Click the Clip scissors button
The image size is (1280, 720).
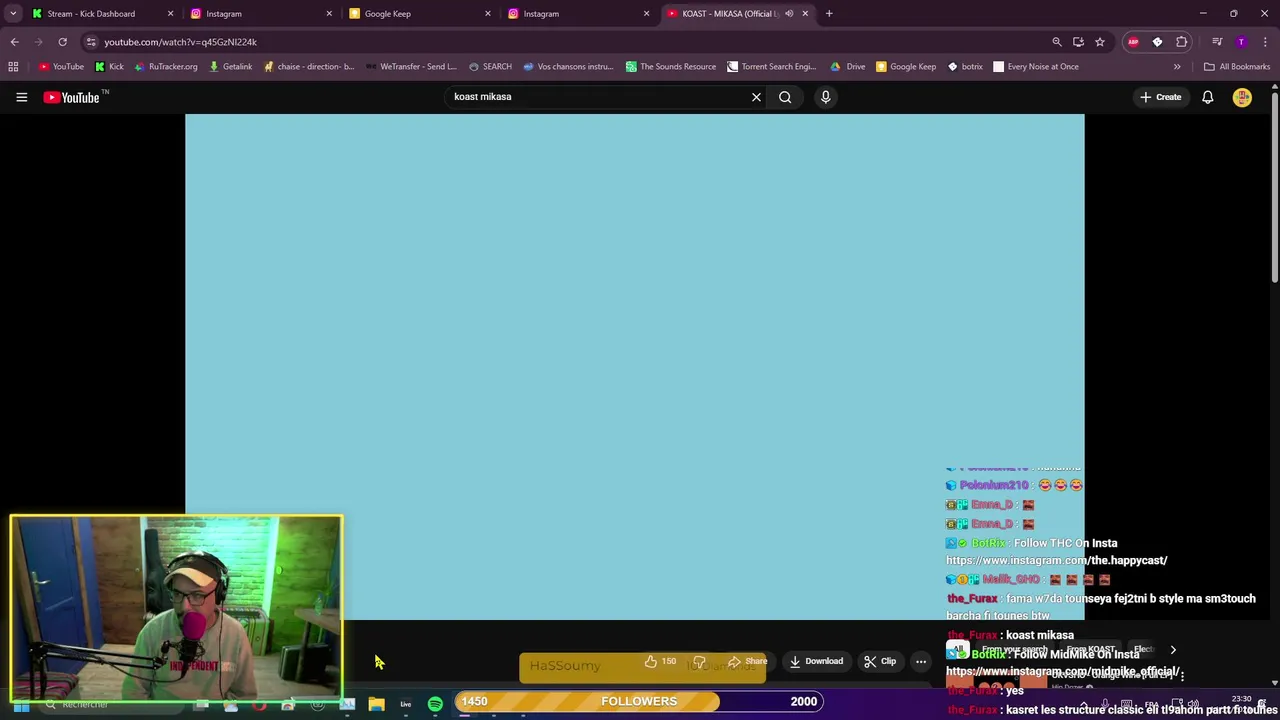[880, 661]
